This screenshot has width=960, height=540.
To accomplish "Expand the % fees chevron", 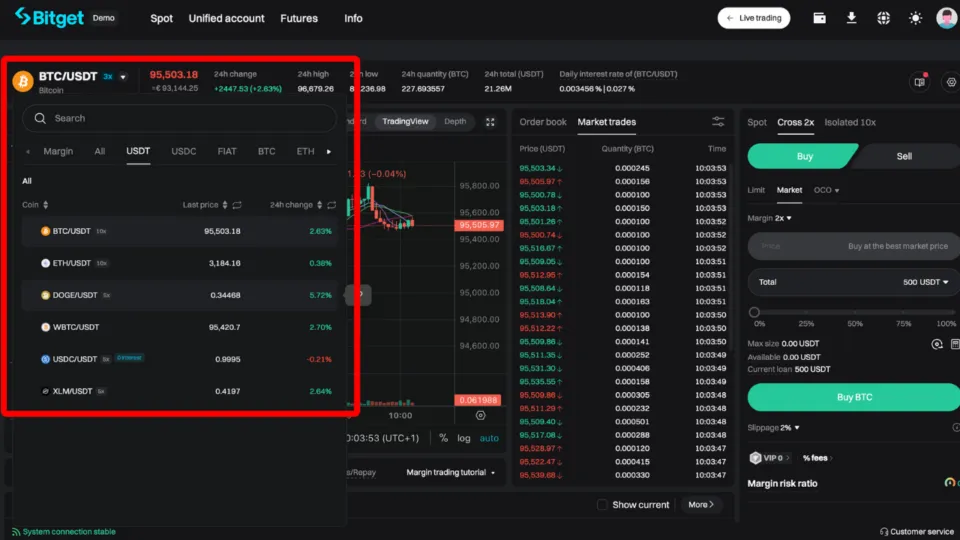I will click(830, 458).
